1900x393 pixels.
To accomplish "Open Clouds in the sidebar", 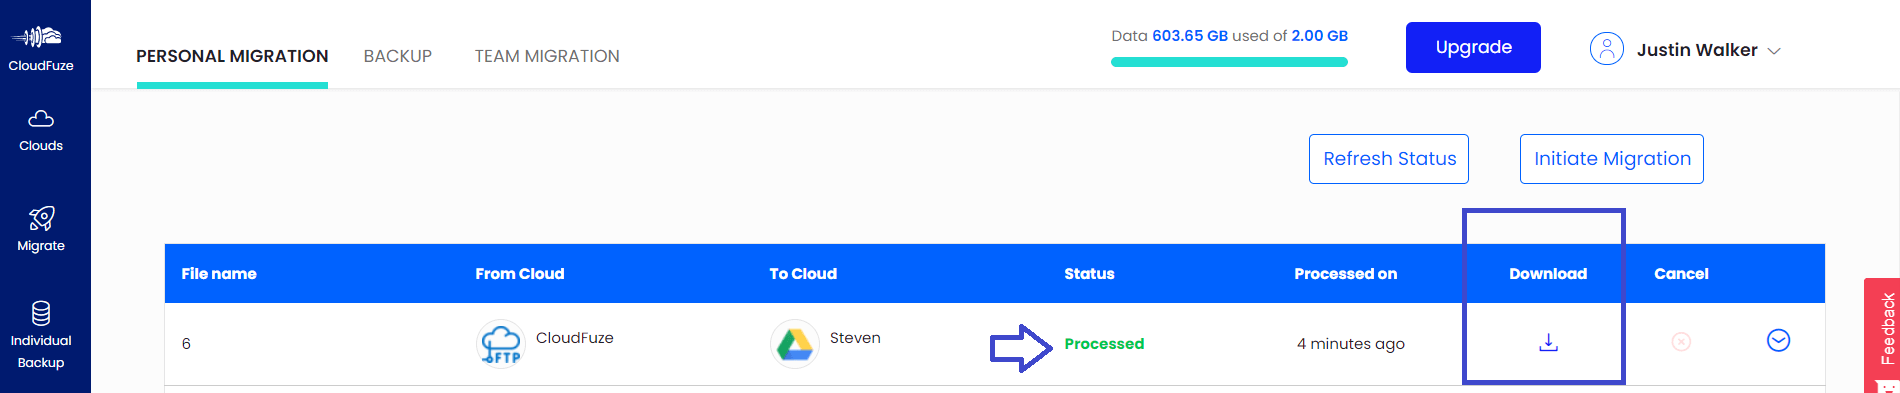I will 40,131.
